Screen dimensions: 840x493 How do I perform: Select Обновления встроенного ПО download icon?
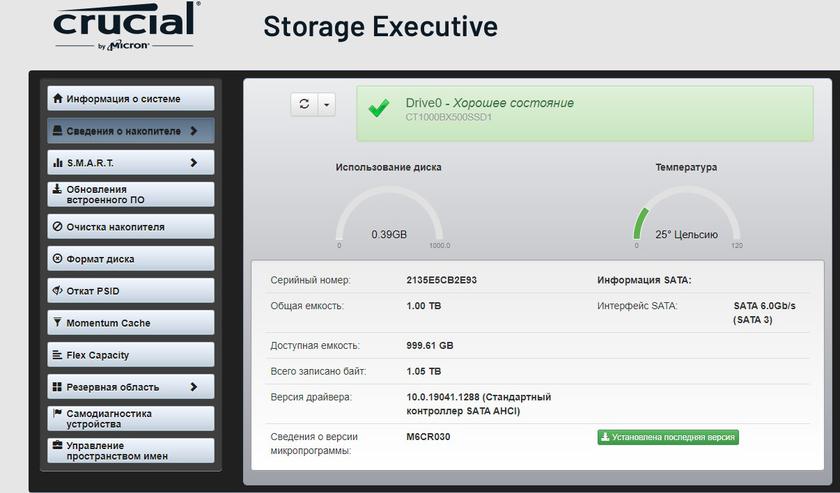coord(58,189)
